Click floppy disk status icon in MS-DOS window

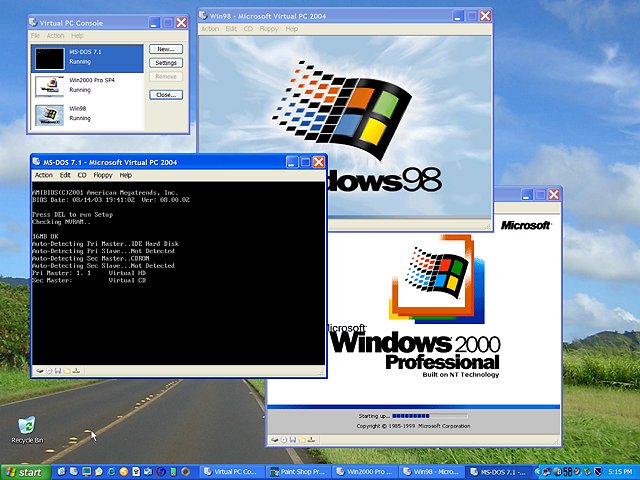(x=58, y=370)
